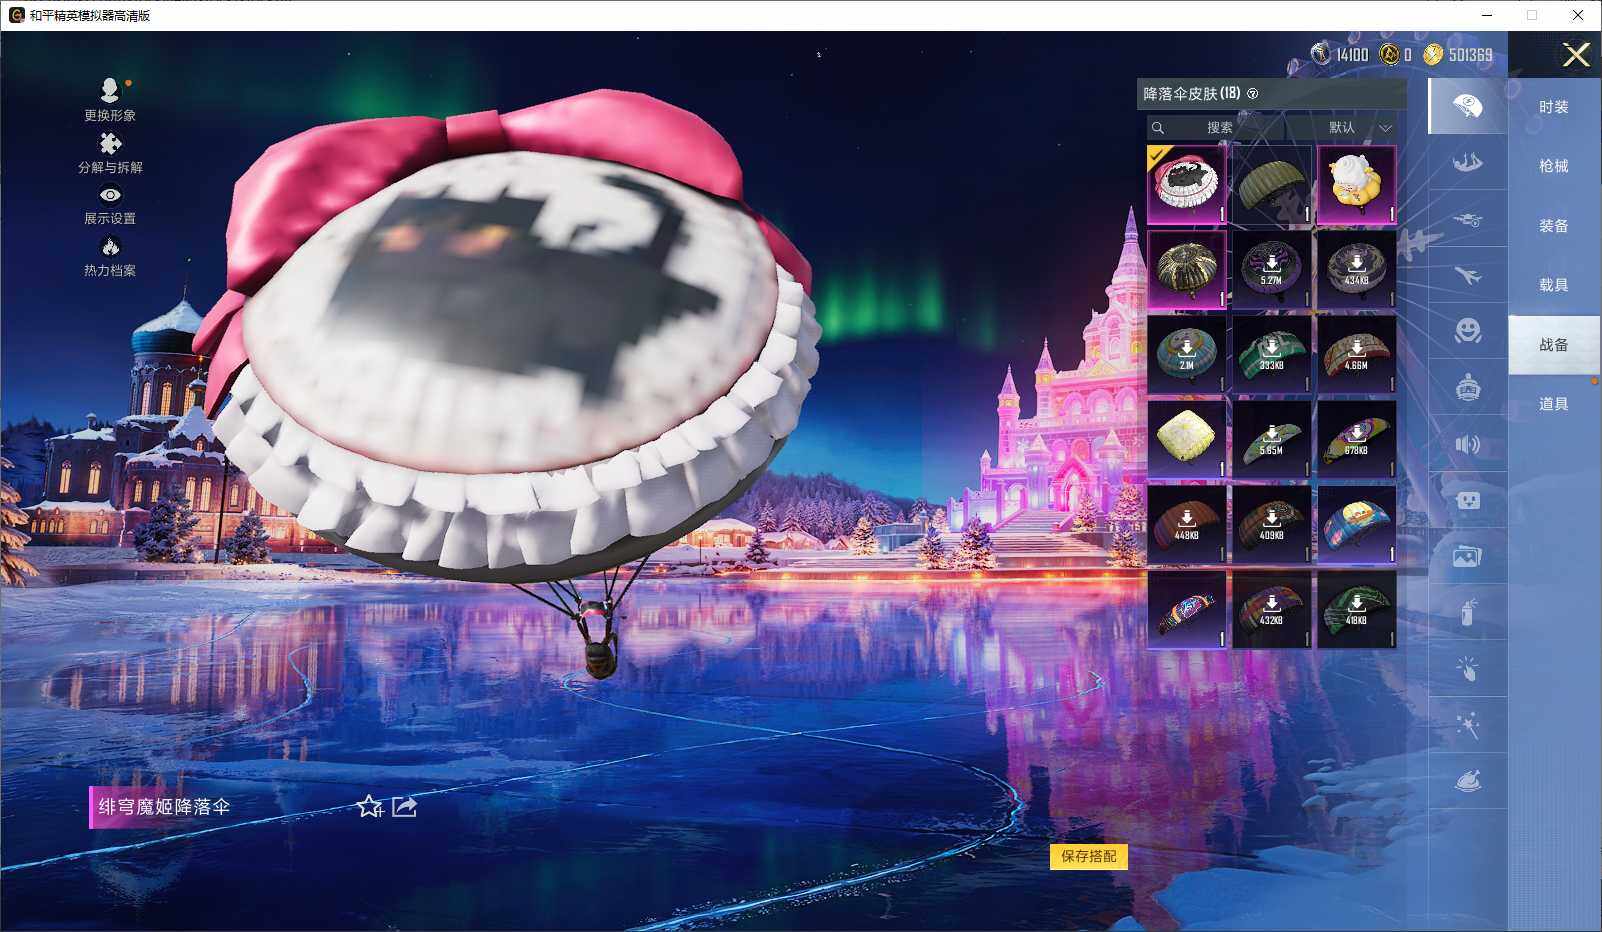Screen dimensions: 1602x932
Task: Select the colorful neon glider parachute thumbnail
Action: pos(1187,610)
